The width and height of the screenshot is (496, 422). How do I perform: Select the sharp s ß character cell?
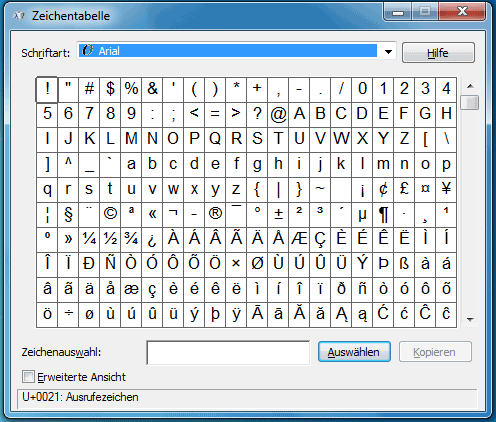[404, 265]
